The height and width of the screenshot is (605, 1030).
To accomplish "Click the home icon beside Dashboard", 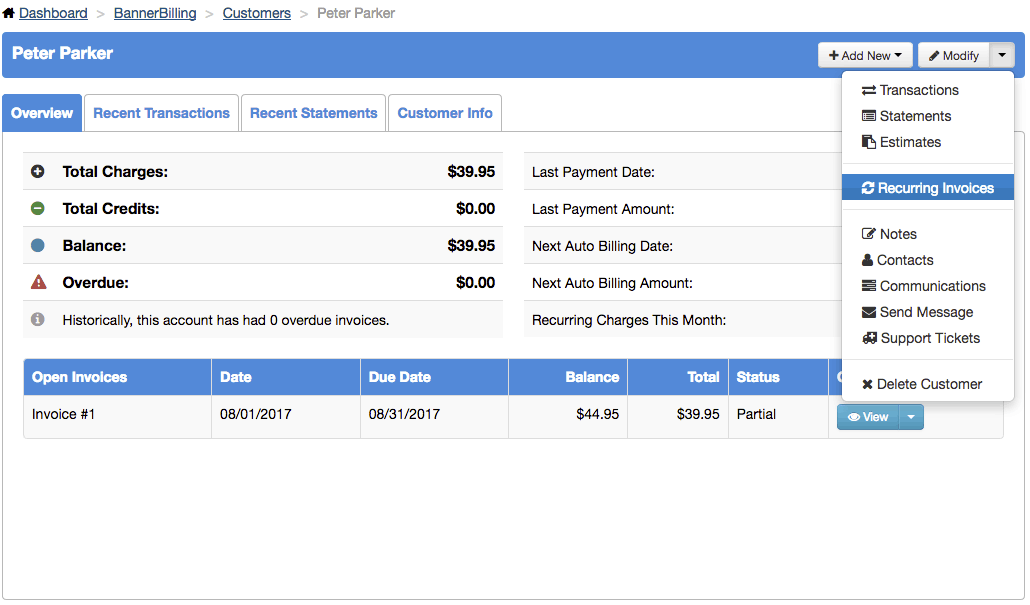I will tap(8, 13).
